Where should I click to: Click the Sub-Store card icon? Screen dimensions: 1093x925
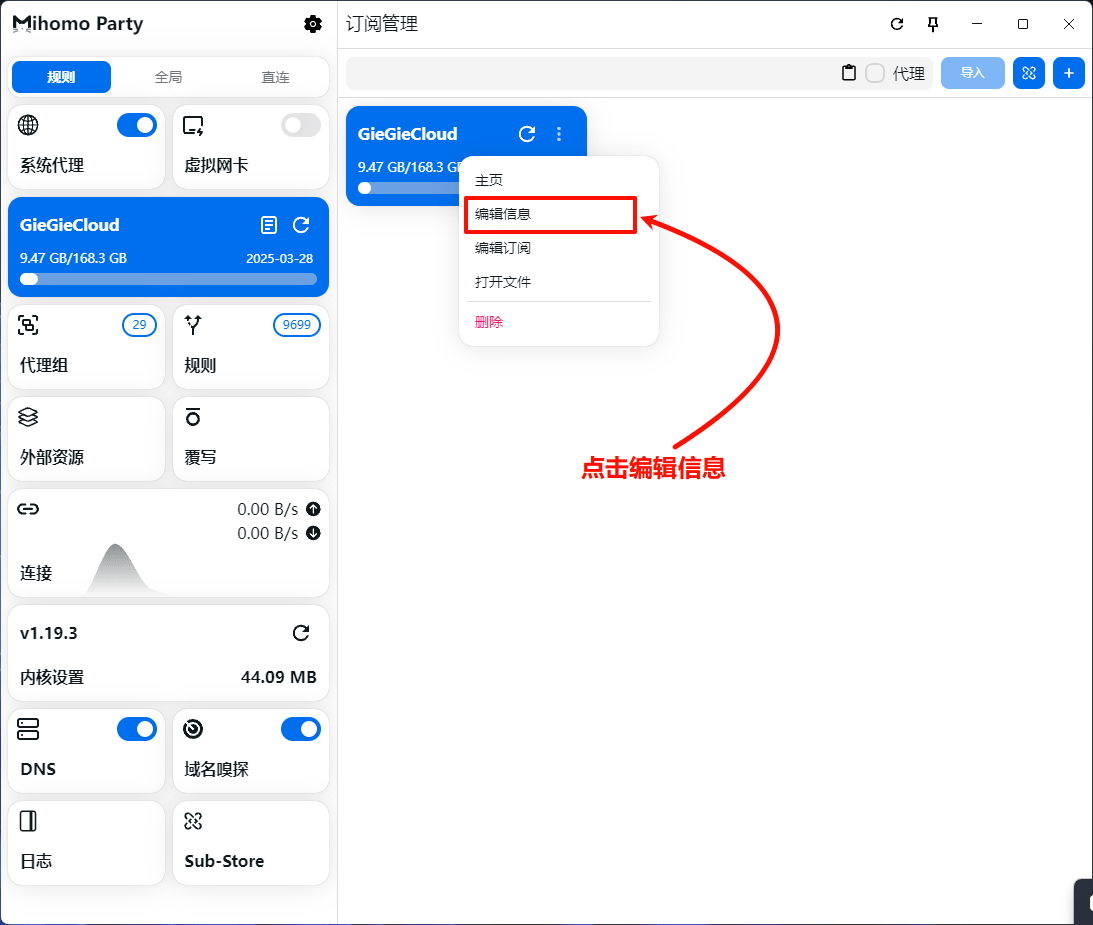(193, 821)
